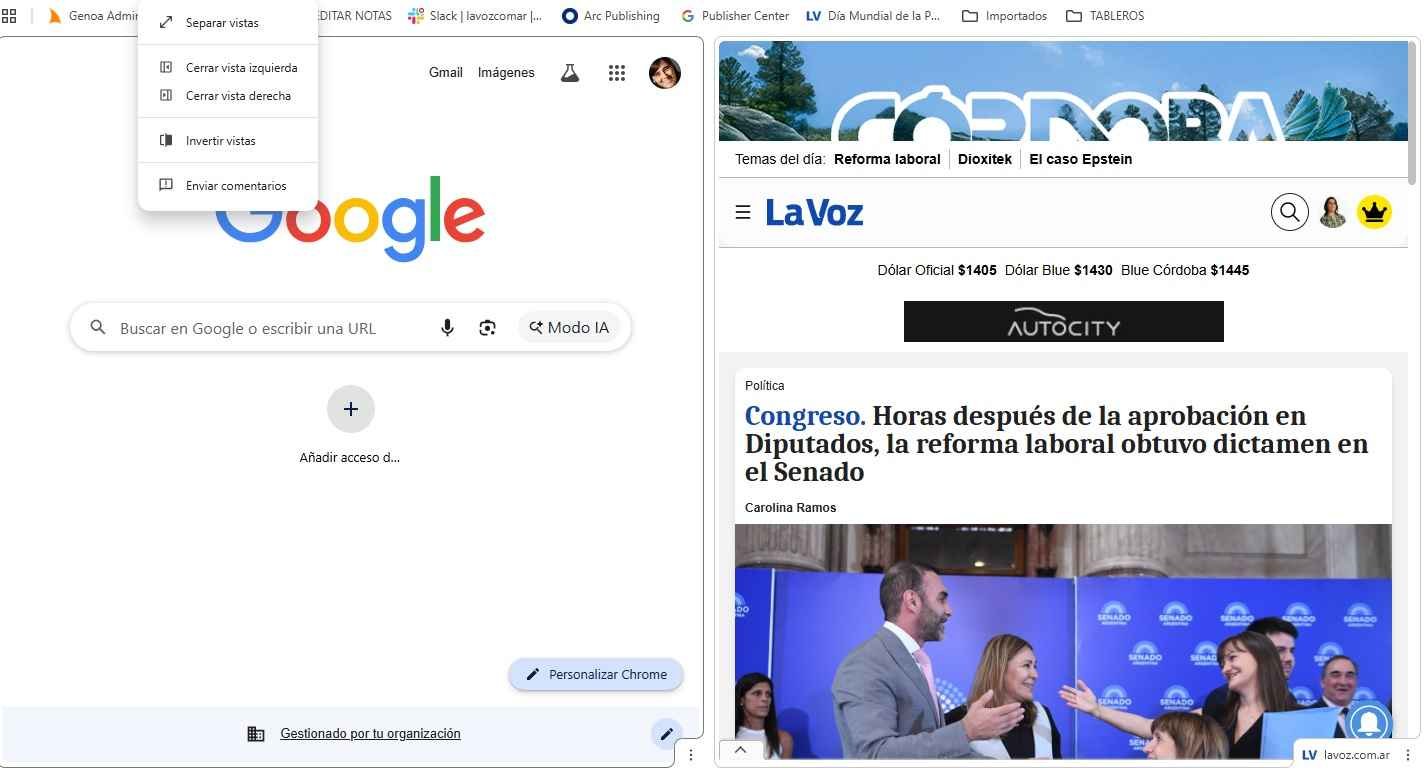Click the Personalizar Chrome button
The width and height of the screenshot is (1428, 774).
596,675
